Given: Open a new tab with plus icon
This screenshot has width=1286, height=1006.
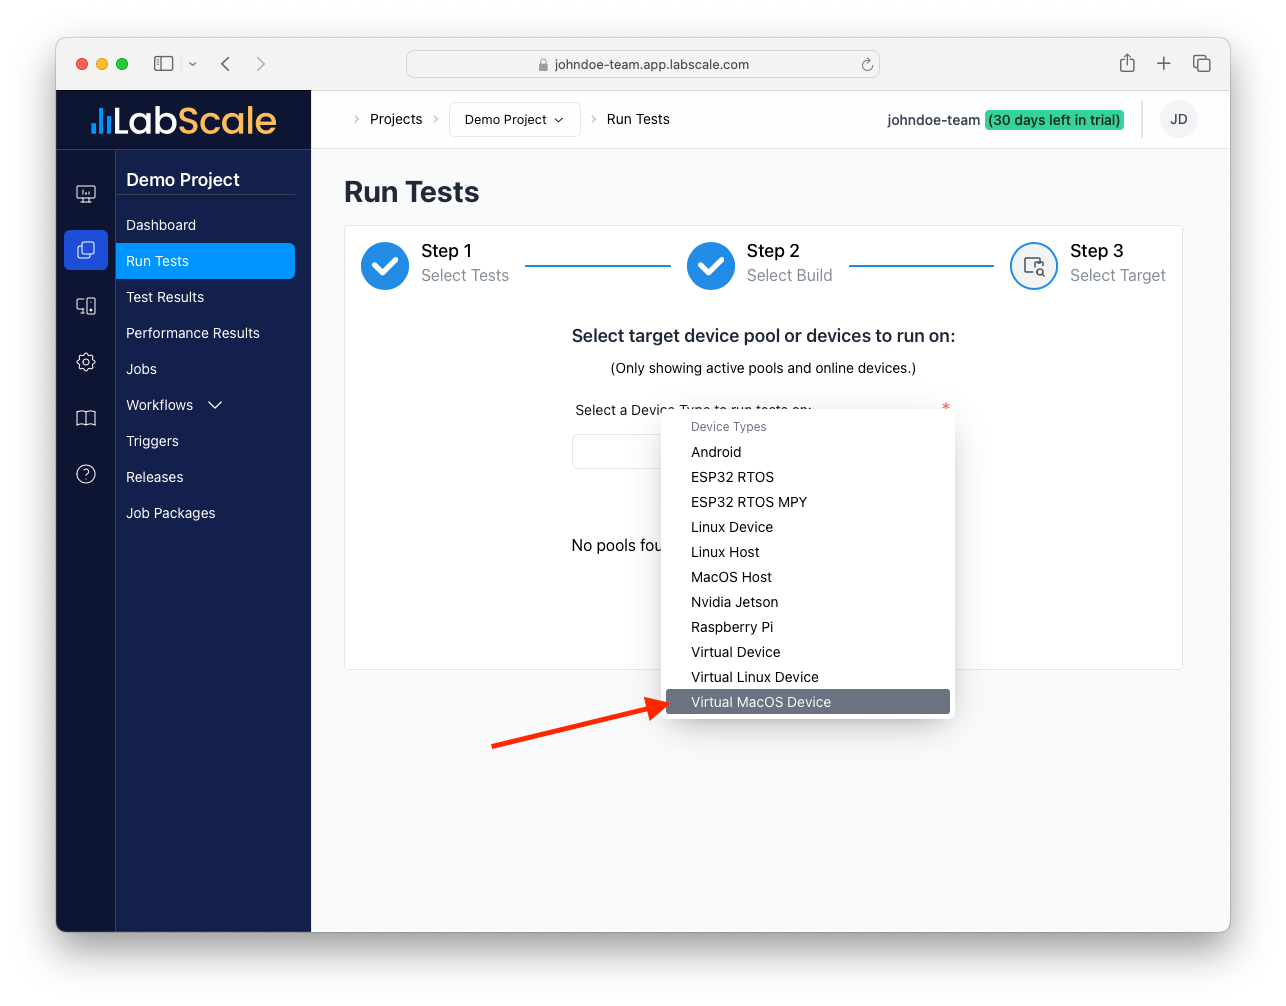Looking at the screenshot, I should [x=1164, y=64].
